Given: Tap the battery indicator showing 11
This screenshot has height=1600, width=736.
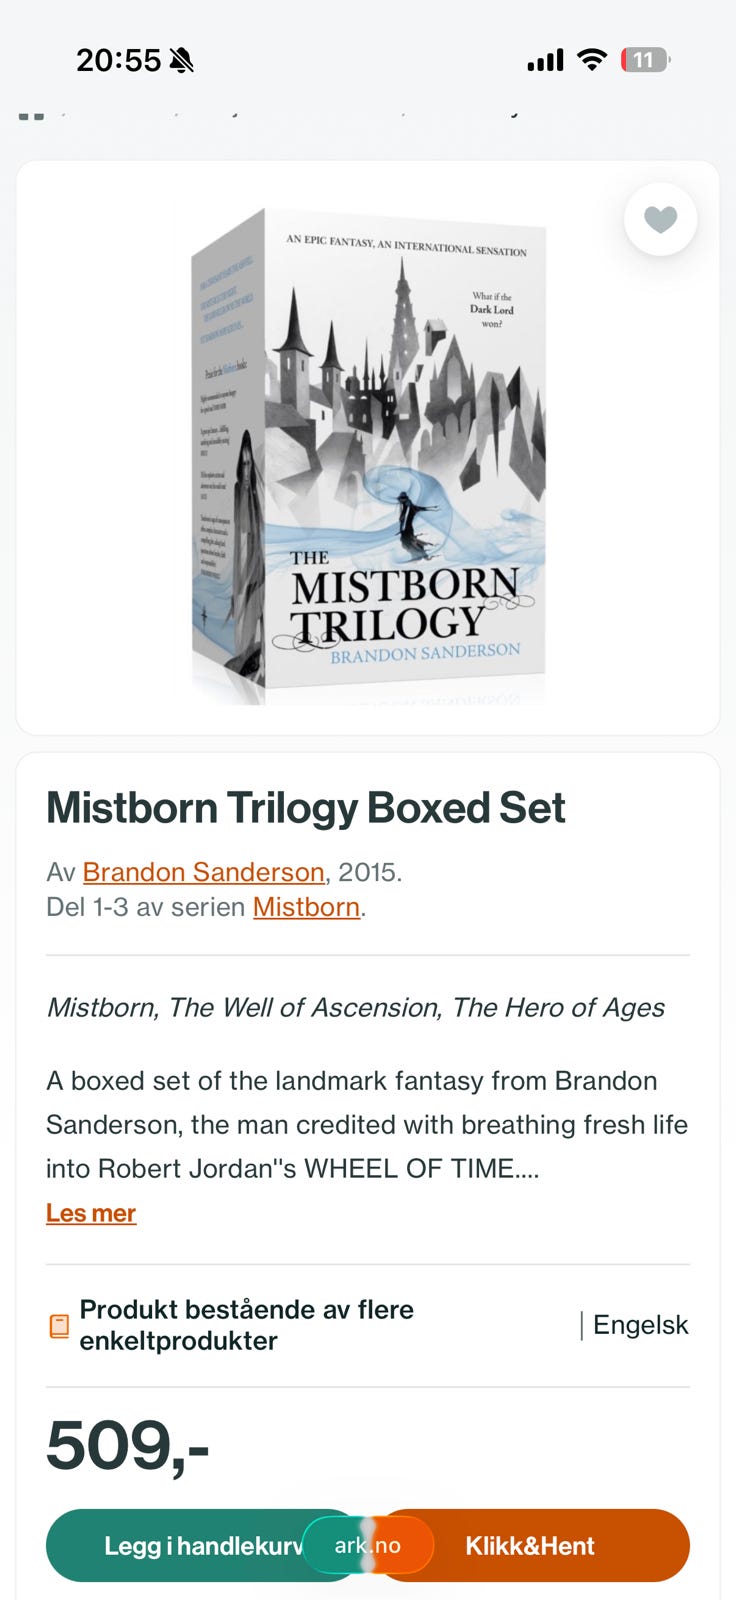Looking at the screenshot, I should click(x=645, y=60).
